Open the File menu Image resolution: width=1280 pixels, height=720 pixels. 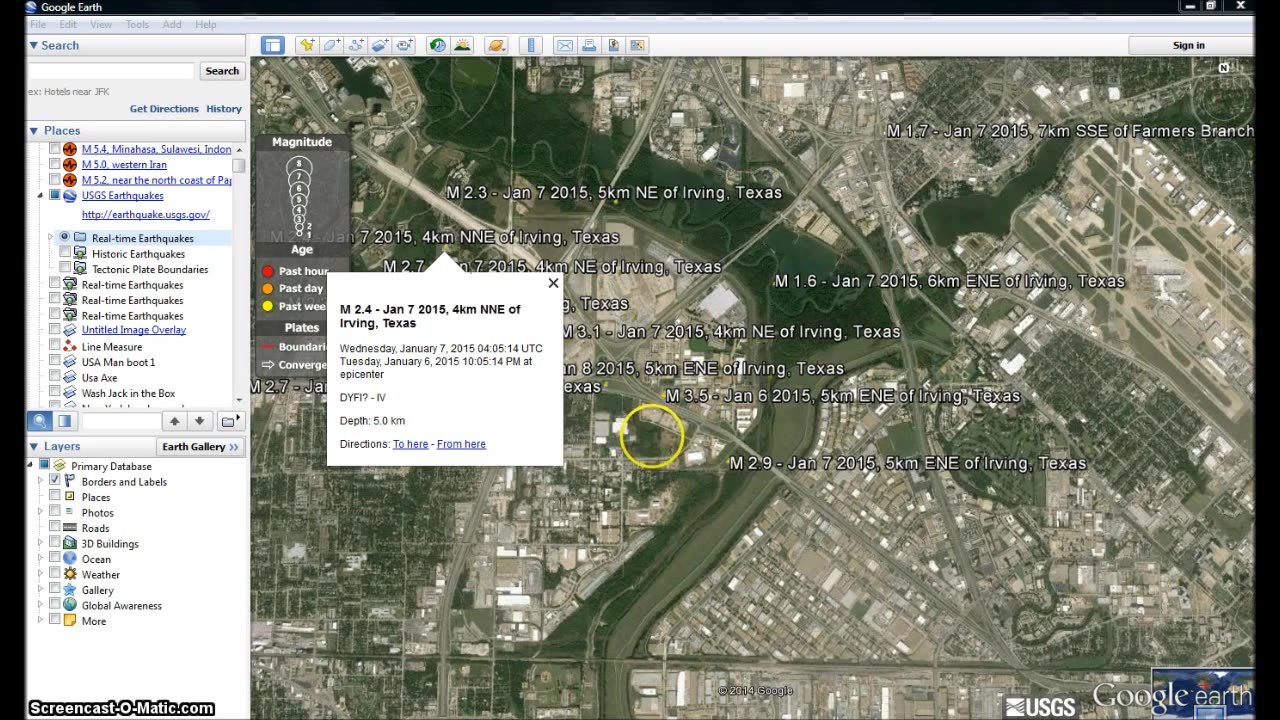pos(38,24)
